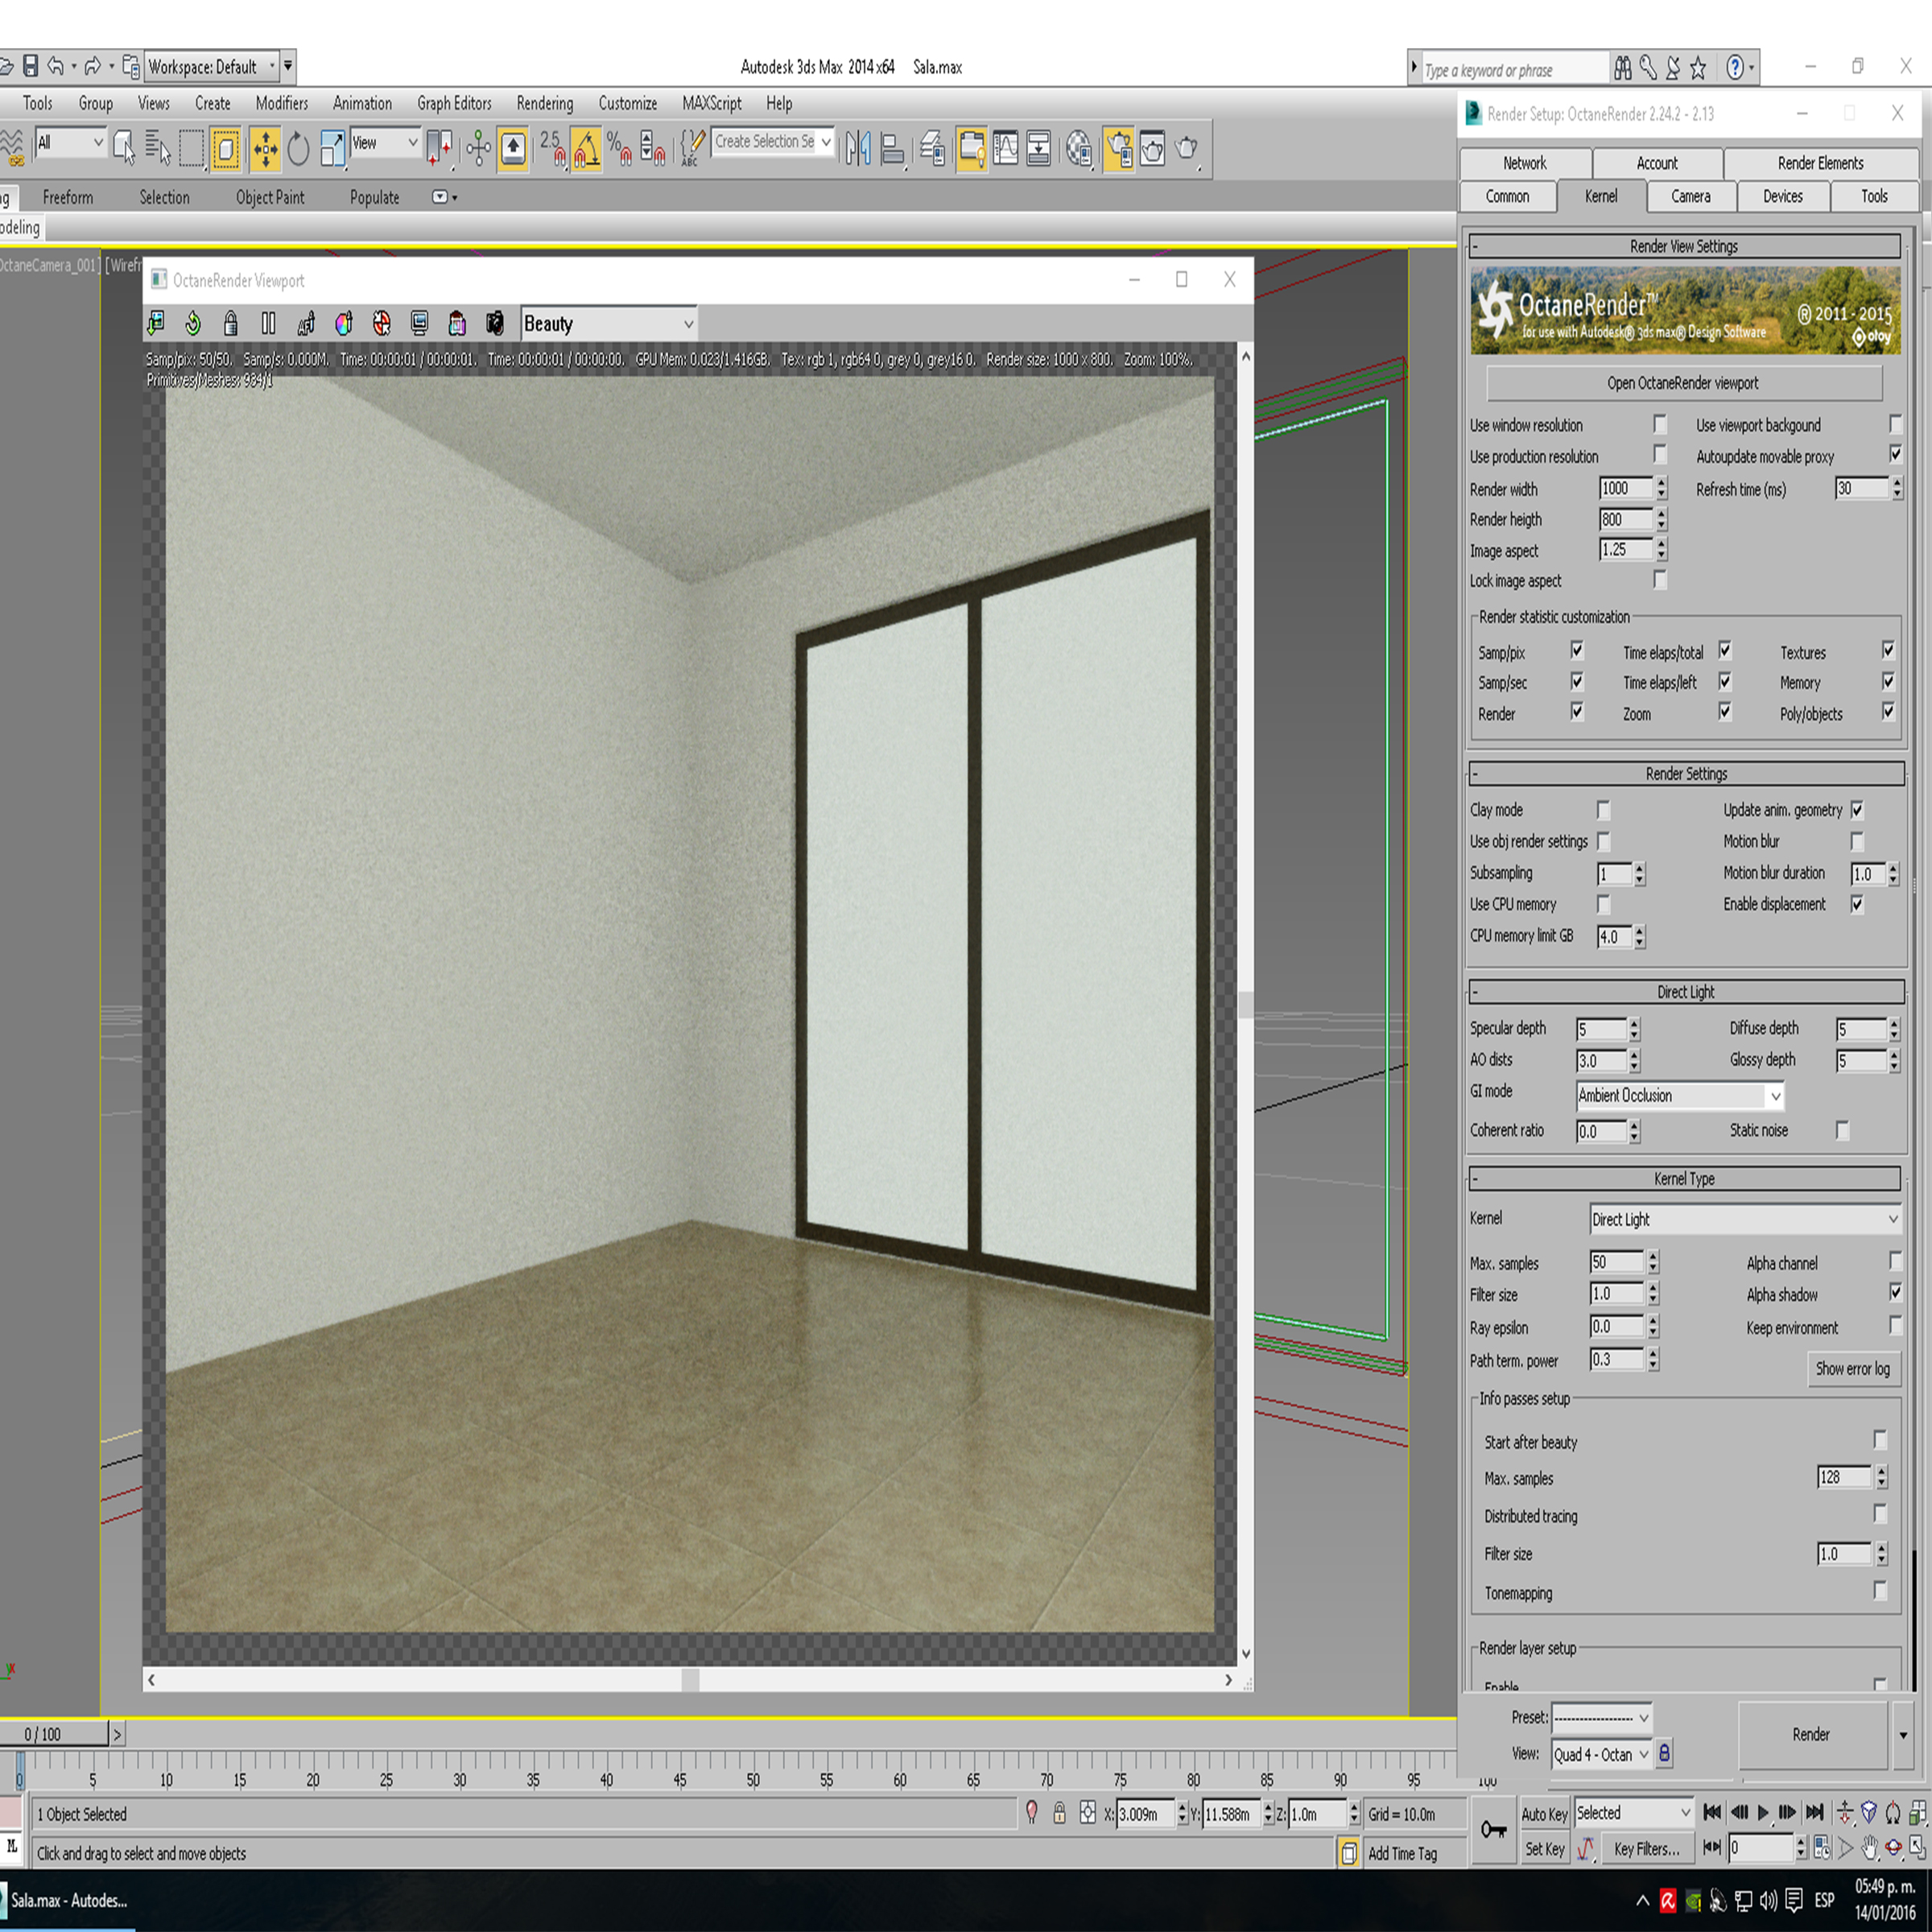
Task: Click the camera snapshot icon in Octane toolbar
Action: (x=495, y=323)
